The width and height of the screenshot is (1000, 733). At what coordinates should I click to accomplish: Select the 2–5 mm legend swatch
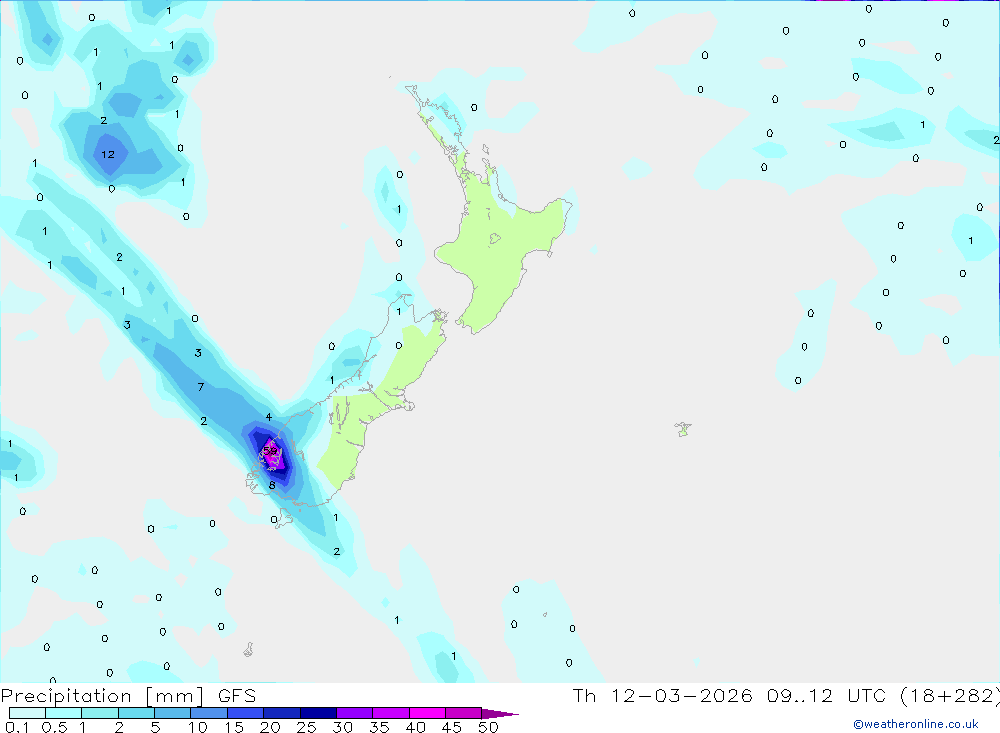coord(136,714)
